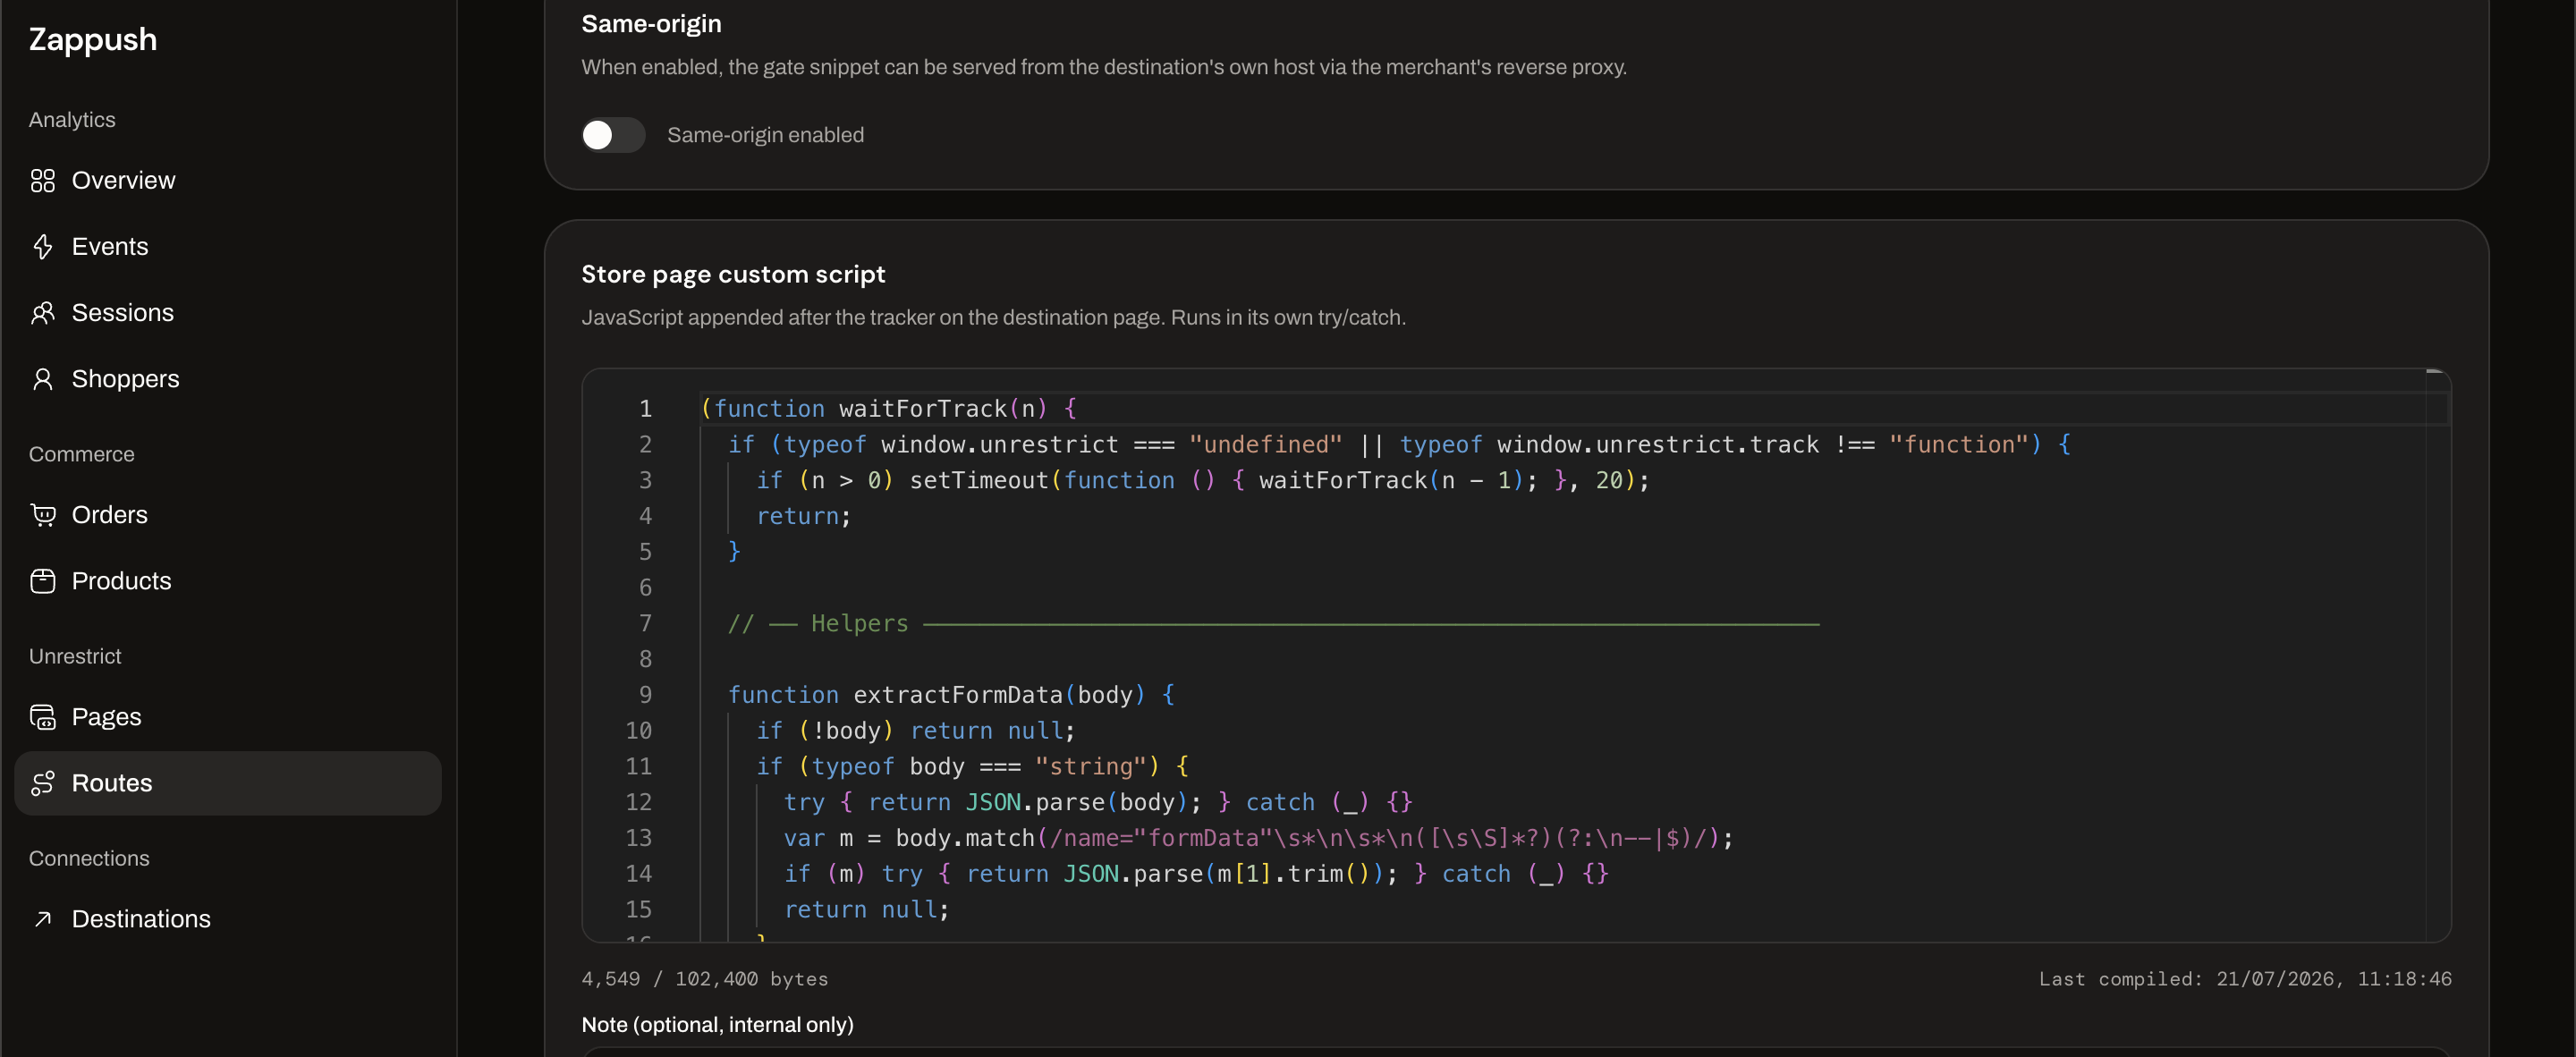This screenshot has height=1057, width=2576.
Task: Click the 'Commerce' sidebar group label
Action: 81,454
